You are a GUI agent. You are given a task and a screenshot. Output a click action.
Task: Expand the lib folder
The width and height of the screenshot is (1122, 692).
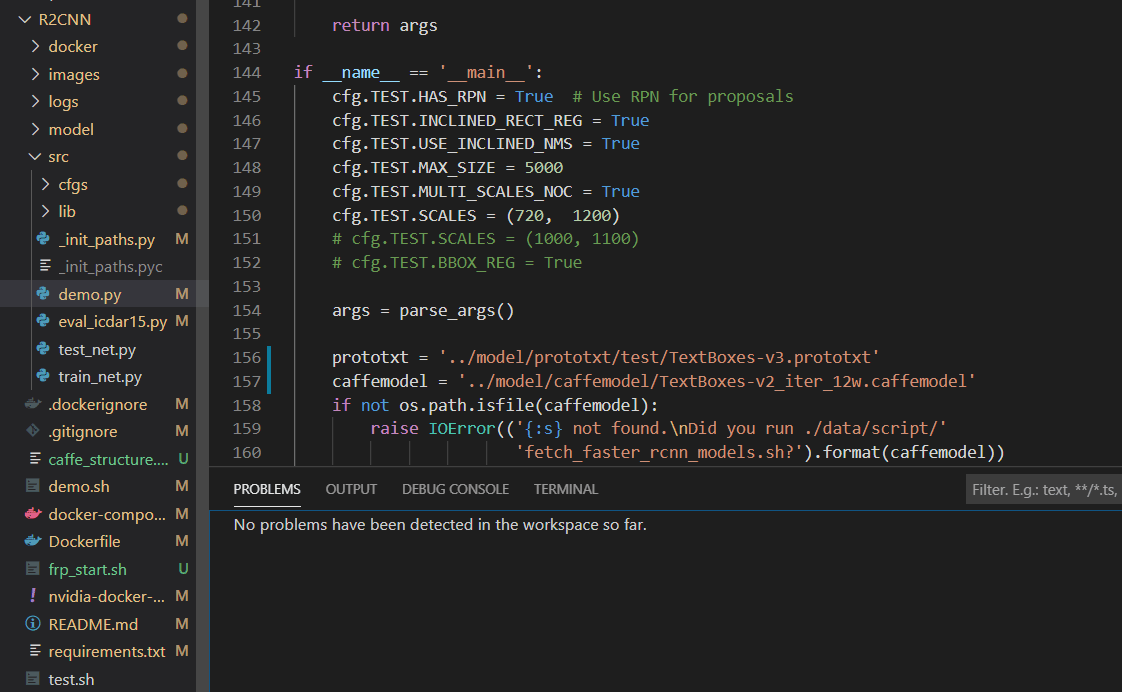tap(45, 212)
